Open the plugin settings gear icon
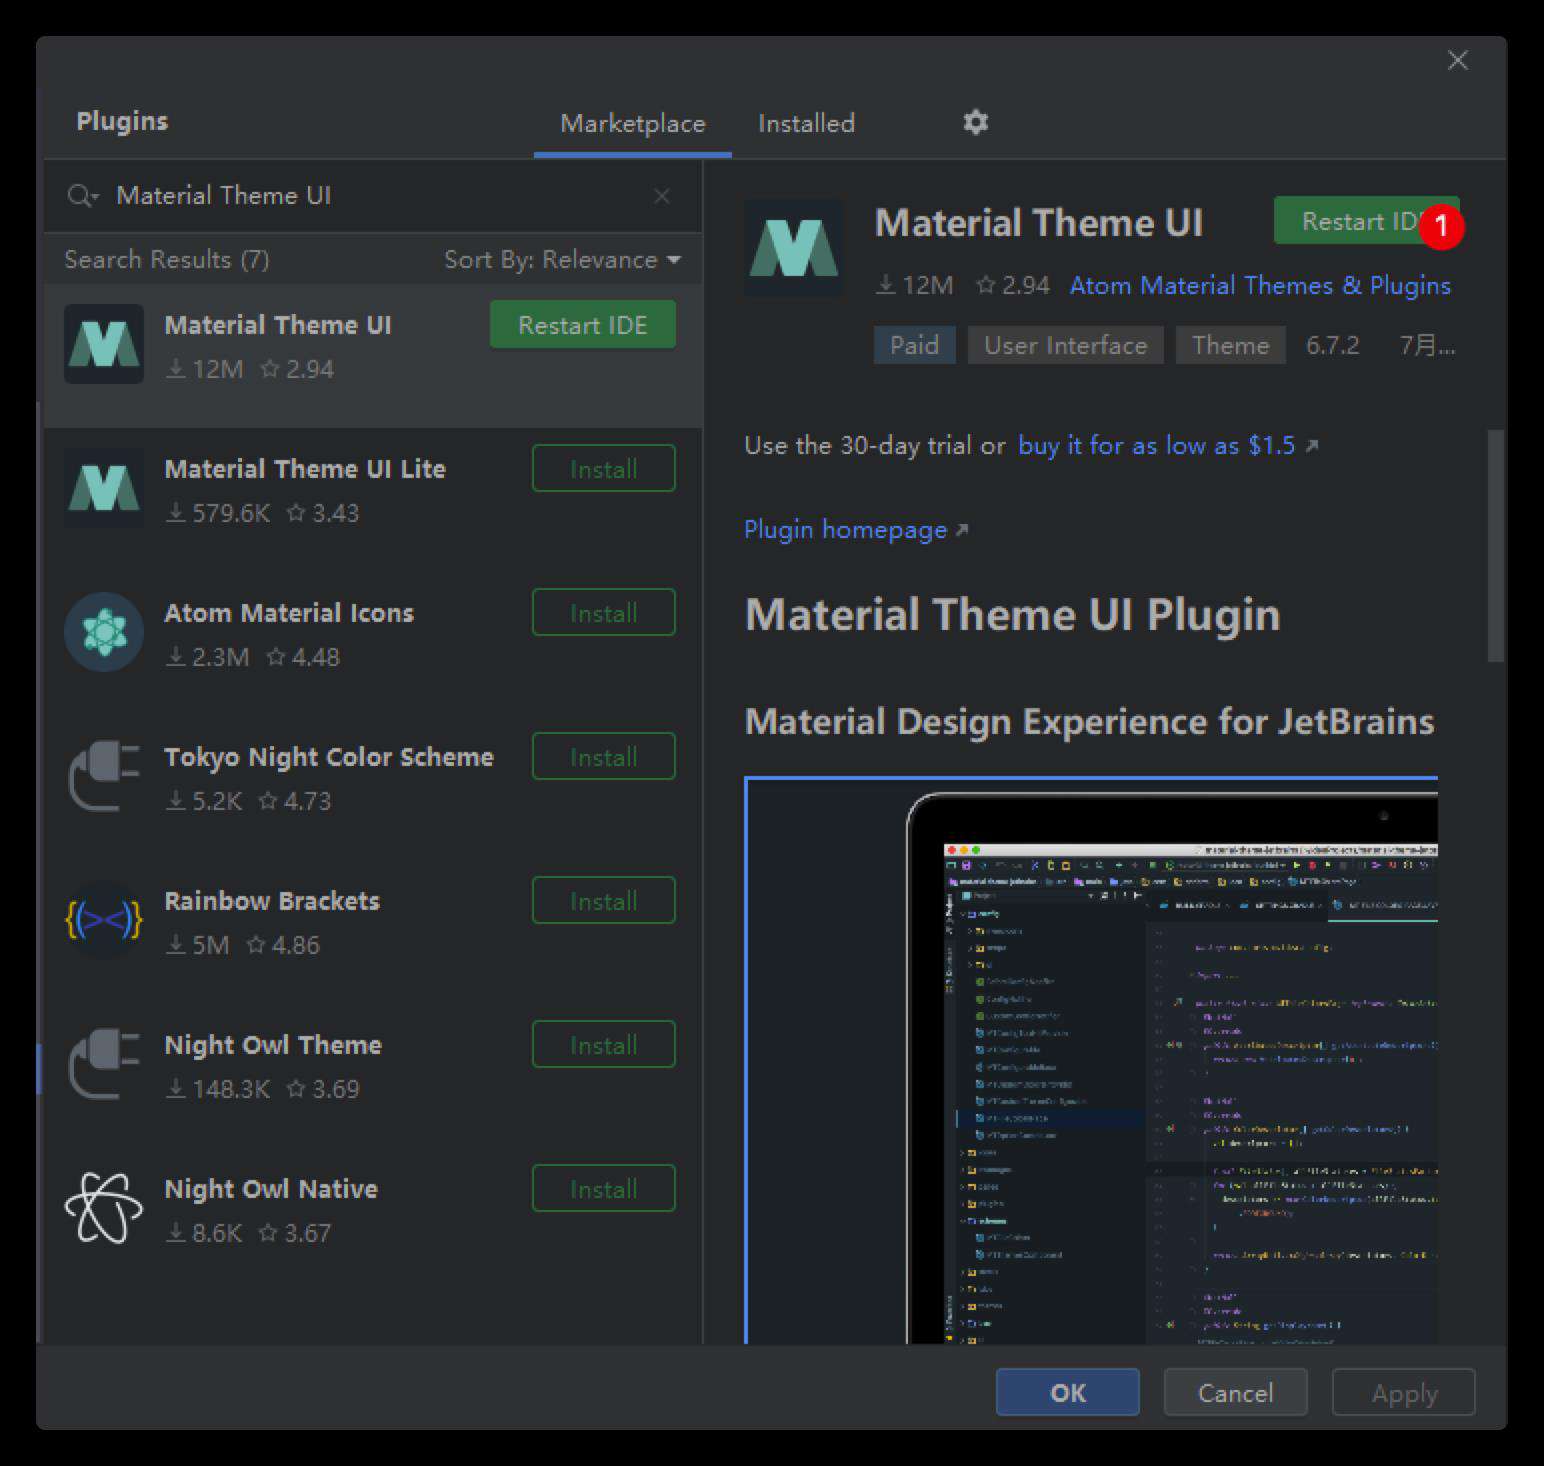Screen dimensions: 1544x1466 click(x=975, y=122)
